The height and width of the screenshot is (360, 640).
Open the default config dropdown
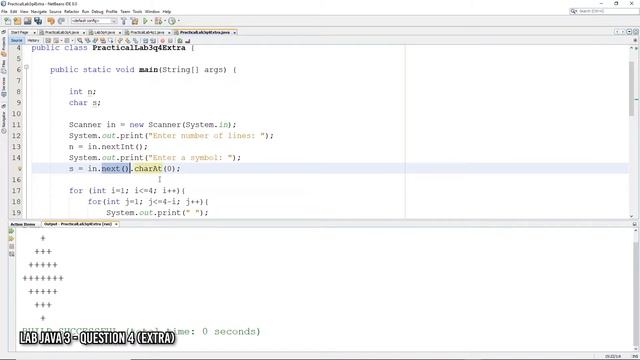coord(94,21)
